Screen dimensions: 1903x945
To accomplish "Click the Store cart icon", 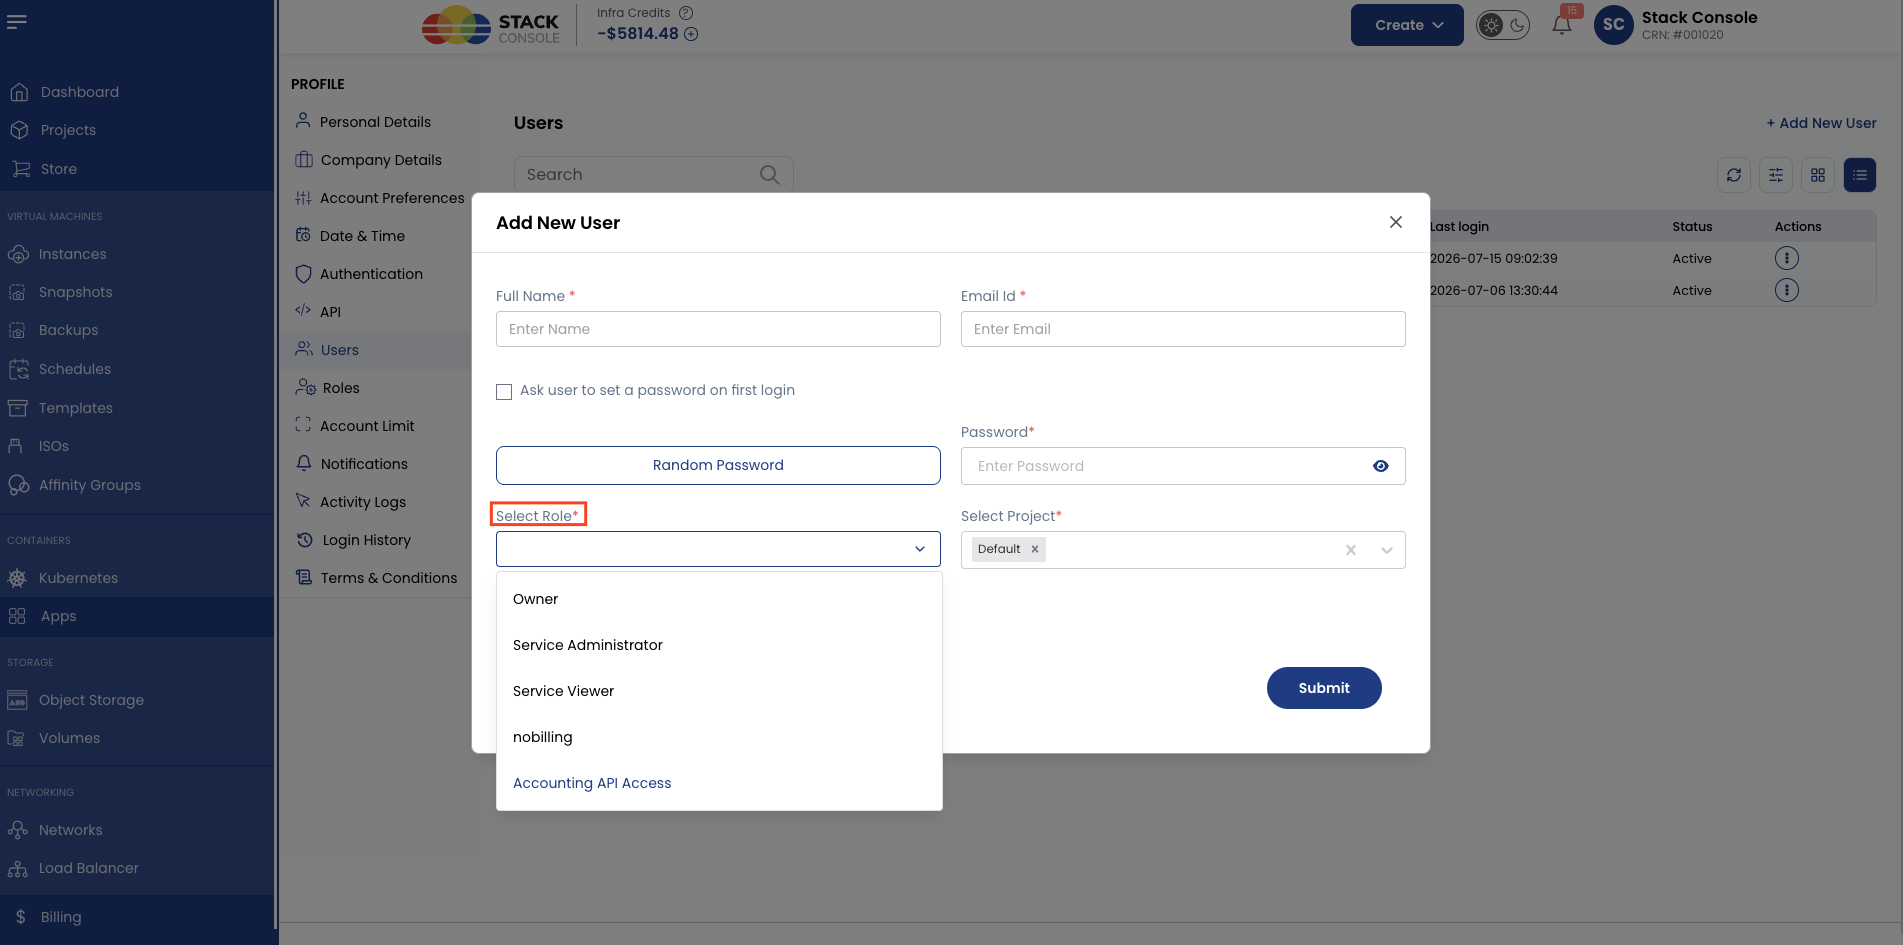I will click(19, 169).
